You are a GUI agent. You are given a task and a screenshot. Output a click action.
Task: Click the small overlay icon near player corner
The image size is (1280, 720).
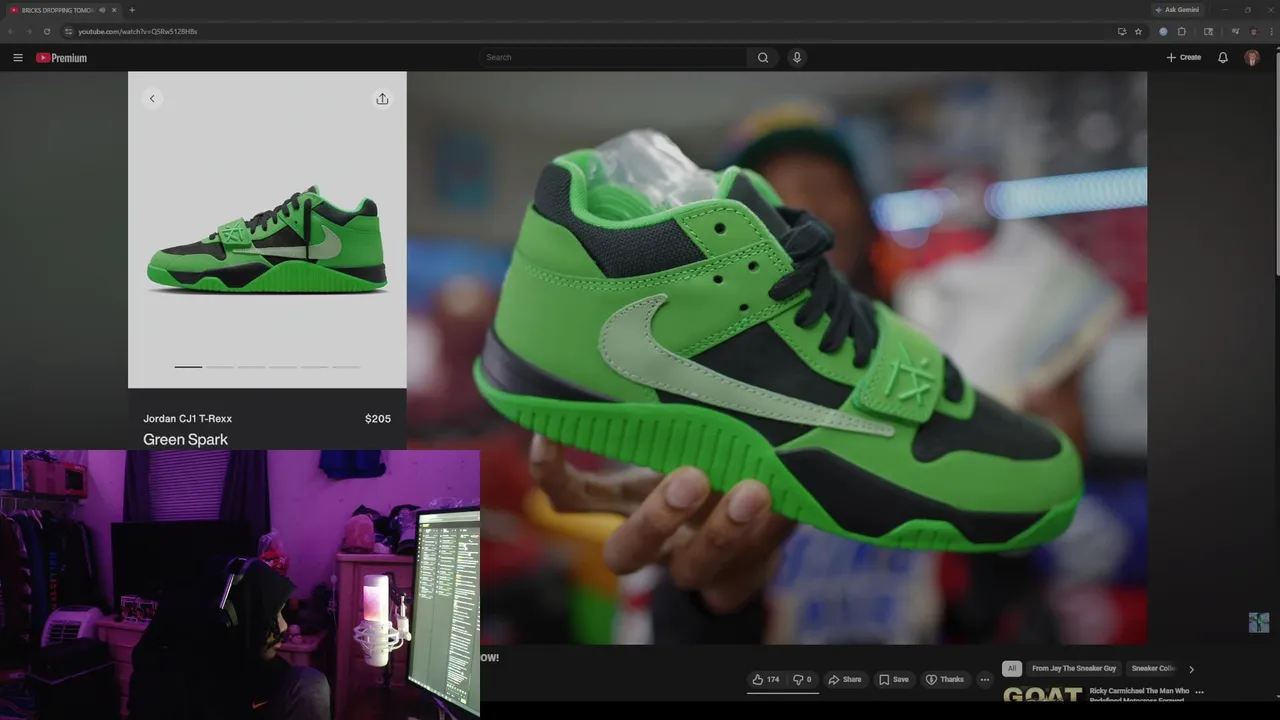coord(1259,623)
